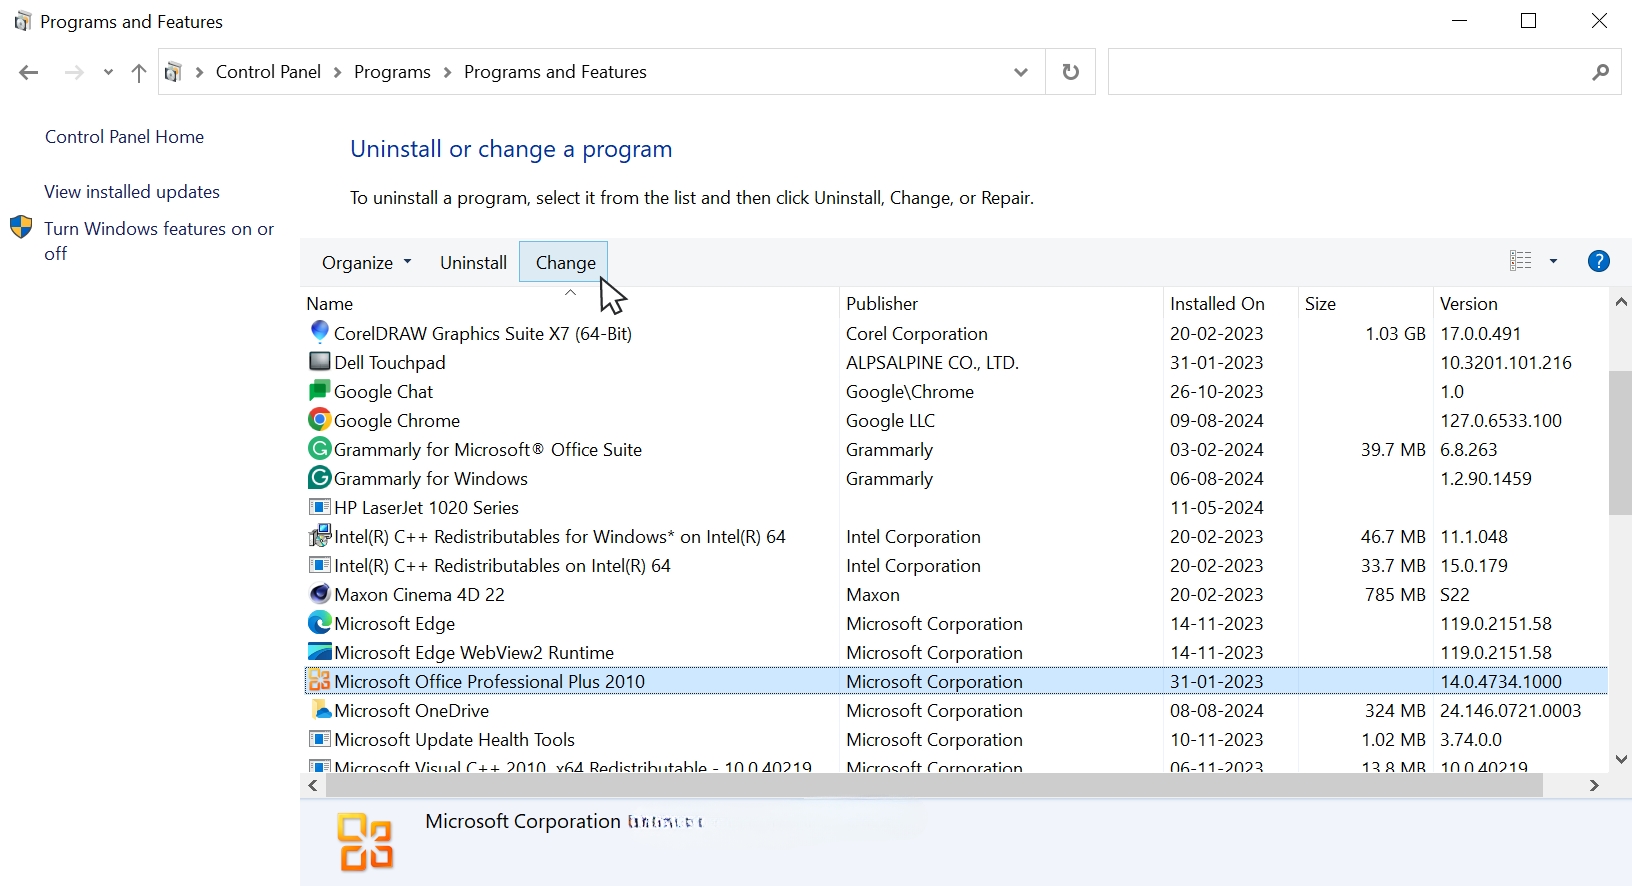Open help with the blue question mark

point(1598,261)
